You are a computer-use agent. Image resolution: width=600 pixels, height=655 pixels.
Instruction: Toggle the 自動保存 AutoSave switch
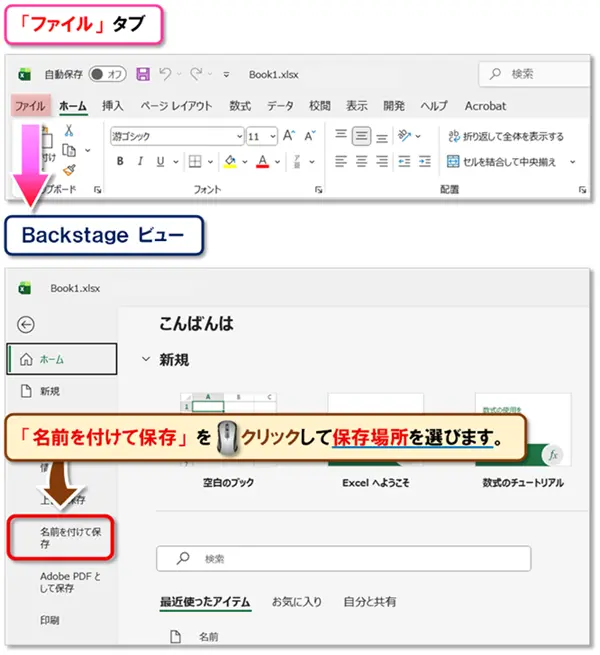(x=107, y=74)
